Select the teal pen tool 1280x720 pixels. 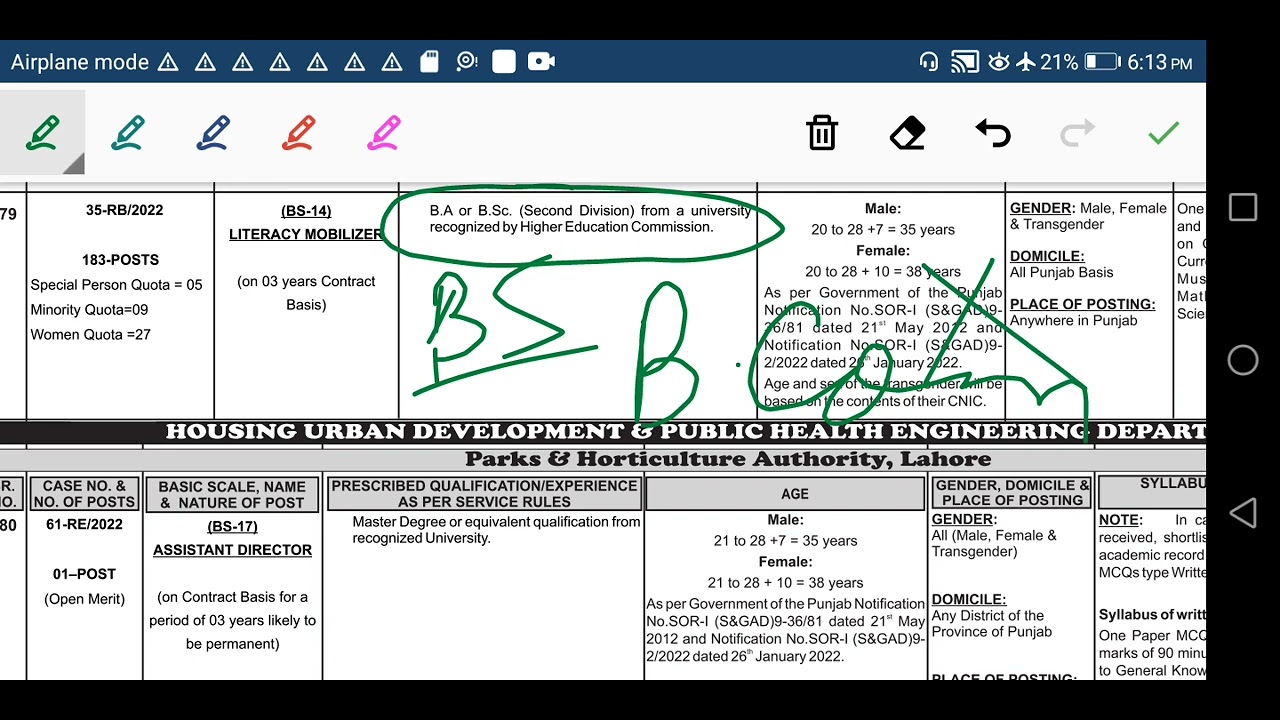click(128, 132)
